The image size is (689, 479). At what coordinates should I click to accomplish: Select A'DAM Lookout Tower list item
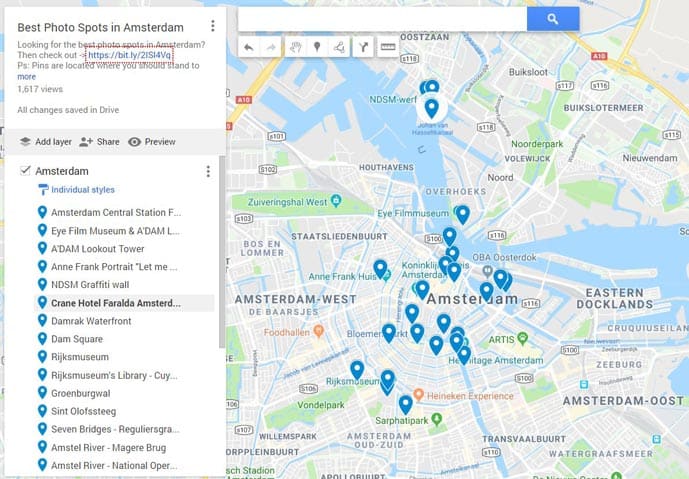coord(124,249)
